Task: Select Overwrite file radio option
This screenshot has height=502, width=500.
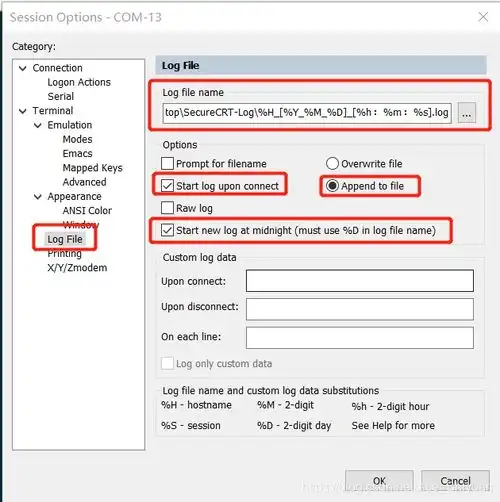Action: point(332,164)
